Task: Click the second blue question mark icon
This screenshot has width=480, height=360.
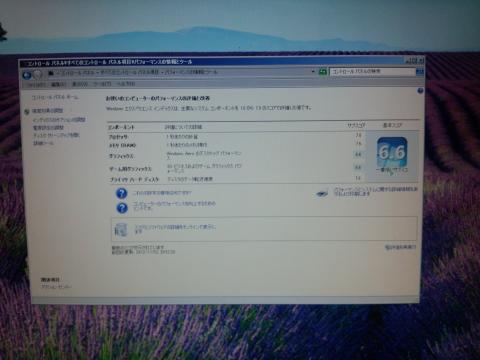Action: (122, 208)
